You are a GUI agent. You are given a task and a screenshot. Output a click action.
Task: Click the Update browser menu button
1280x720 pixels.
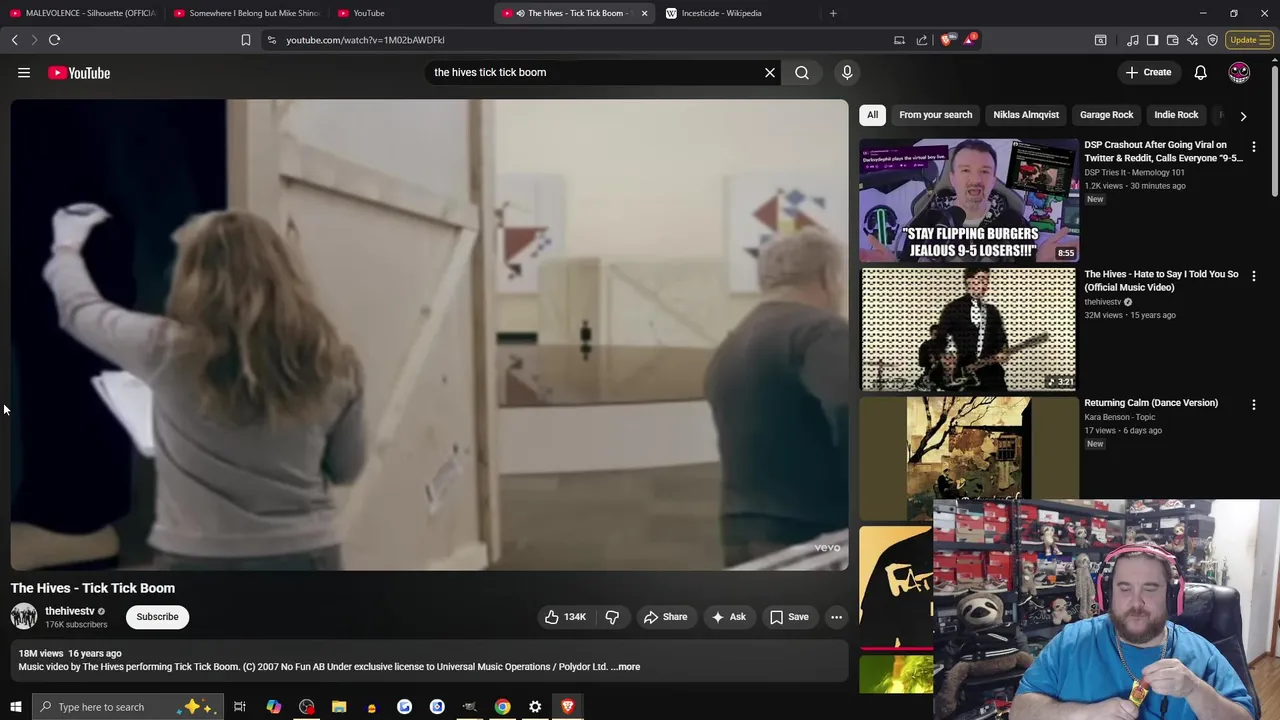(1250, 40)
